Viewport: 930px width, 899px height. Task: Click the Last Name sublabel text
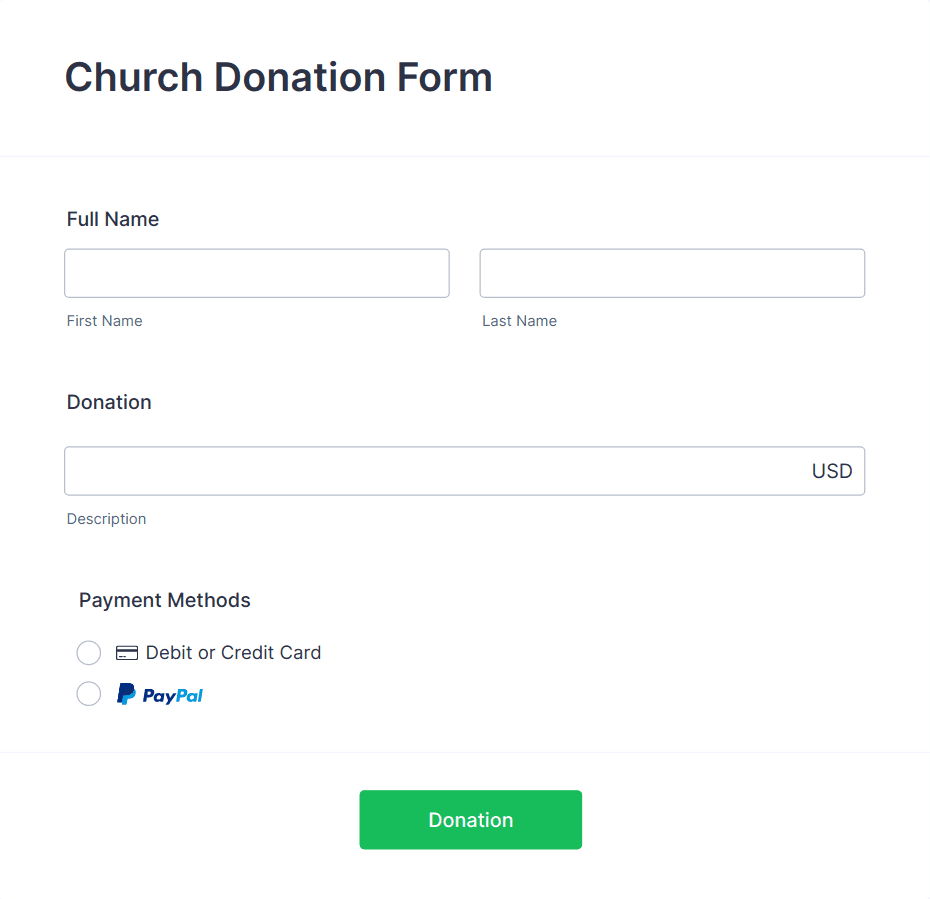tap(520, 321)
